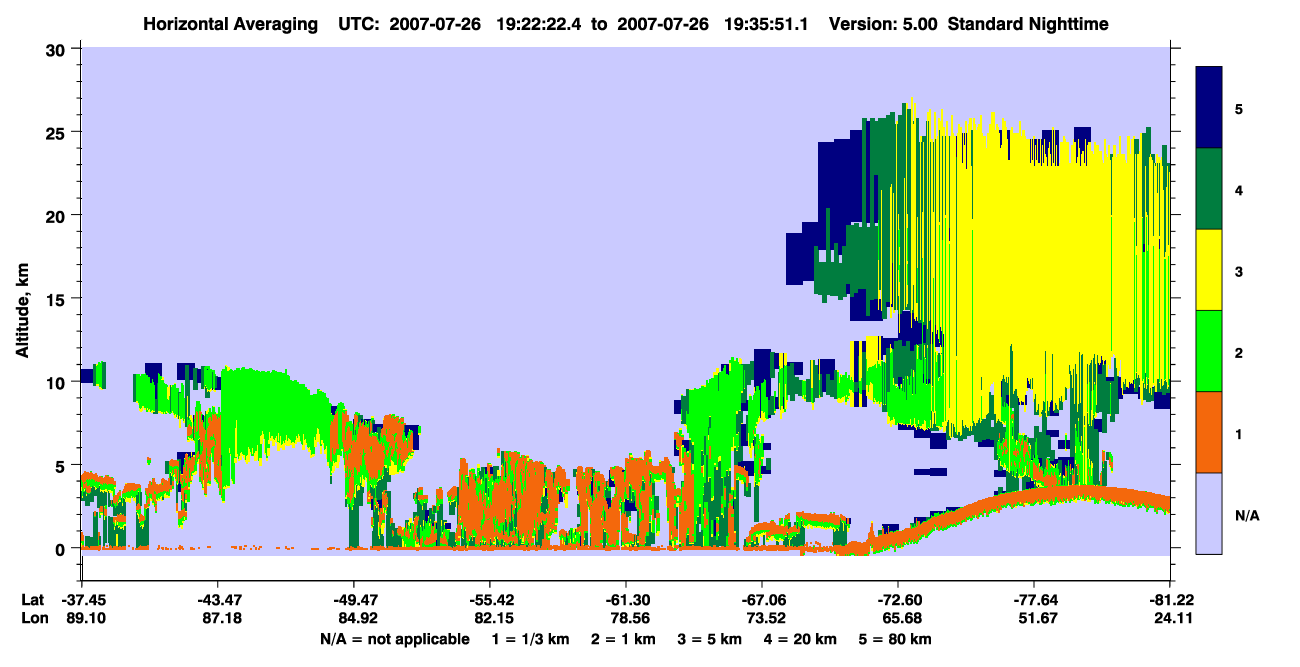Click legend text '3 = 5 km'

[709, 639]
